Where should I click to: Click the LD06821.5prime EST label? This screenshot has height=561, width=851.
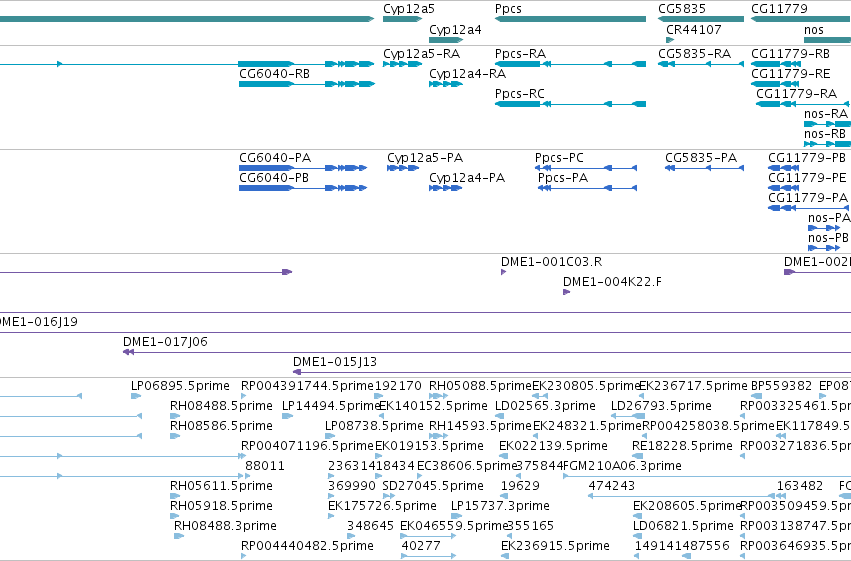(683, 526)
